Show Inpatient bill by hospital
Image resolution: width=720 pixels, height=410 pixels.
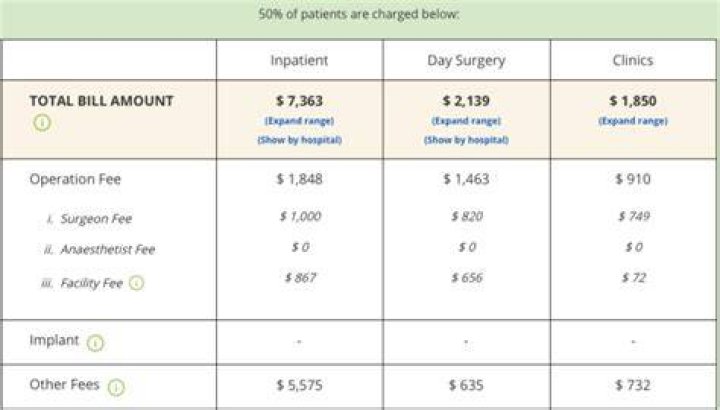[x=299, y=140]
